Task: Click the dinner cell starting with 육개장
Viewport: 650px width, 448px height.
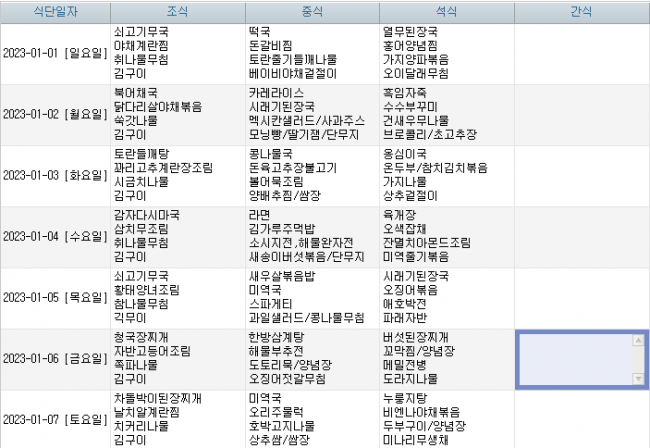Action: tap(446, 236)
